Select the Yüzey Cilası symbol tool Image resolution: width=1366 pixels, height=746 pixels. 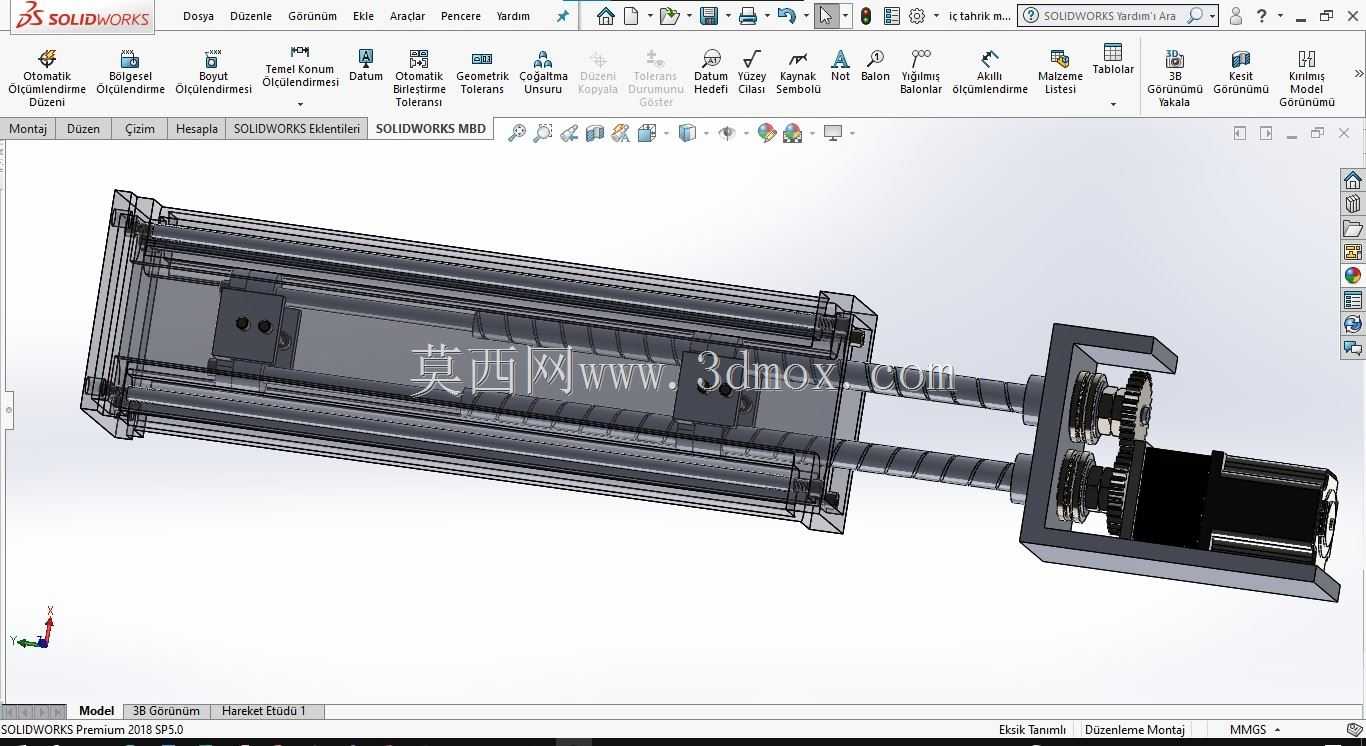point(752,72)
